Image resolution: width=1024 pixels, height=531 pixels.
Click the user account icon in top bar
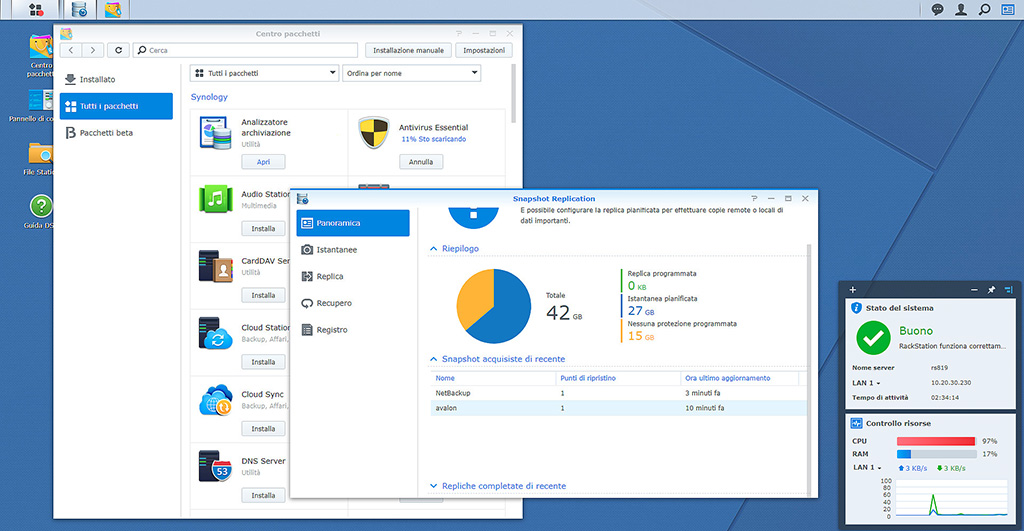[x=961, y=10]
